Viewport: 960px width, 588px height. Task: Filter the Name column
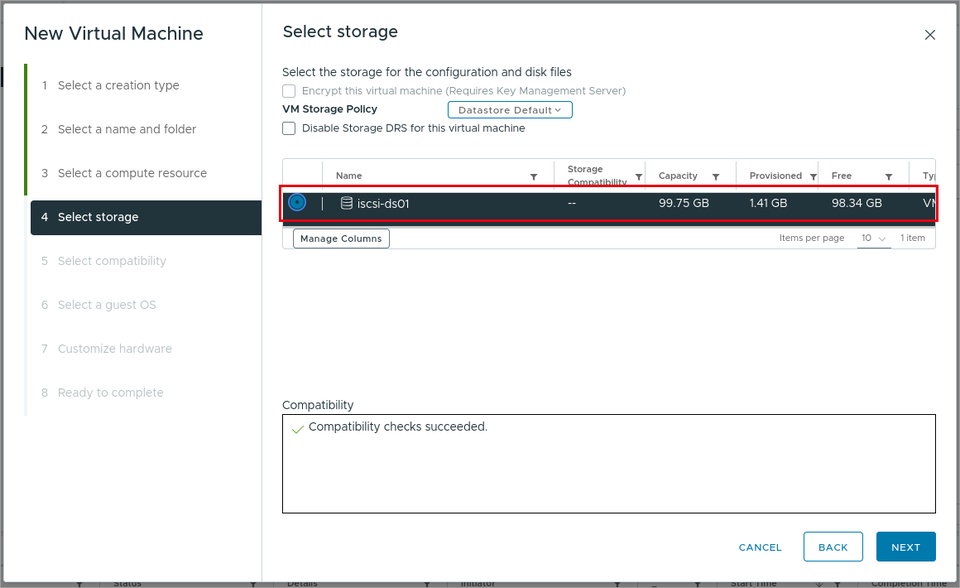coord(534,176)
